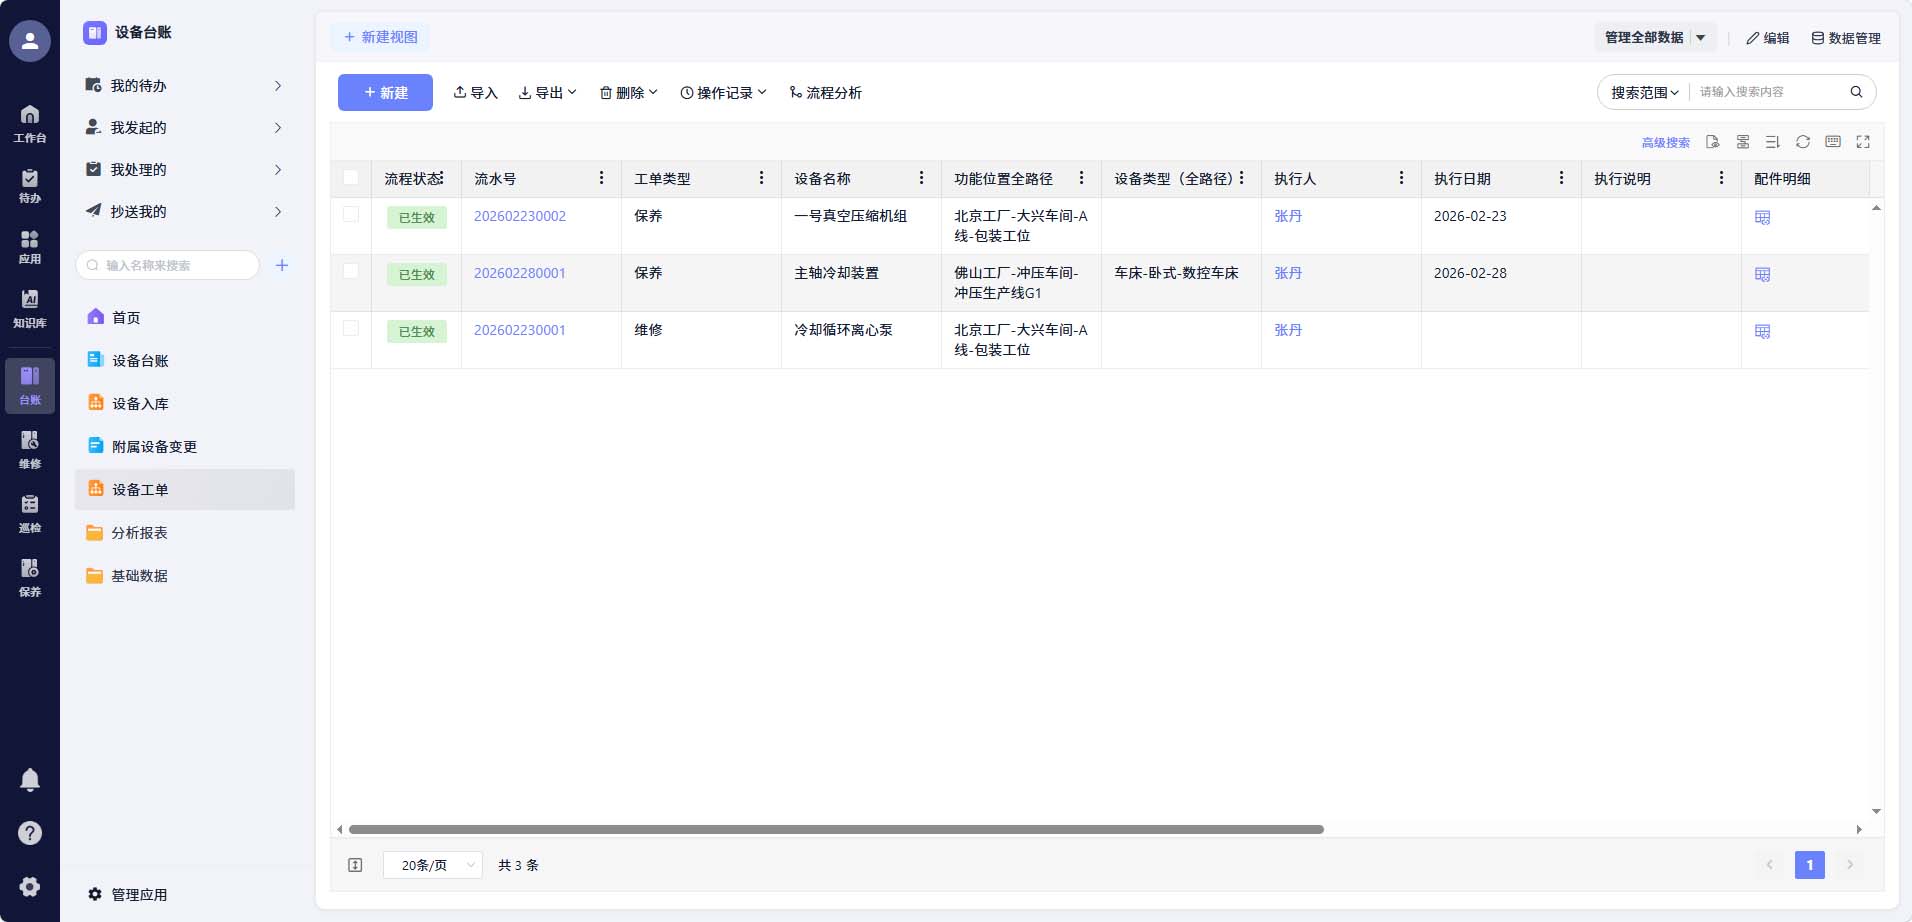Toggle the select-all header checkbox
The image size is (1912, 922).
(351, 177)
